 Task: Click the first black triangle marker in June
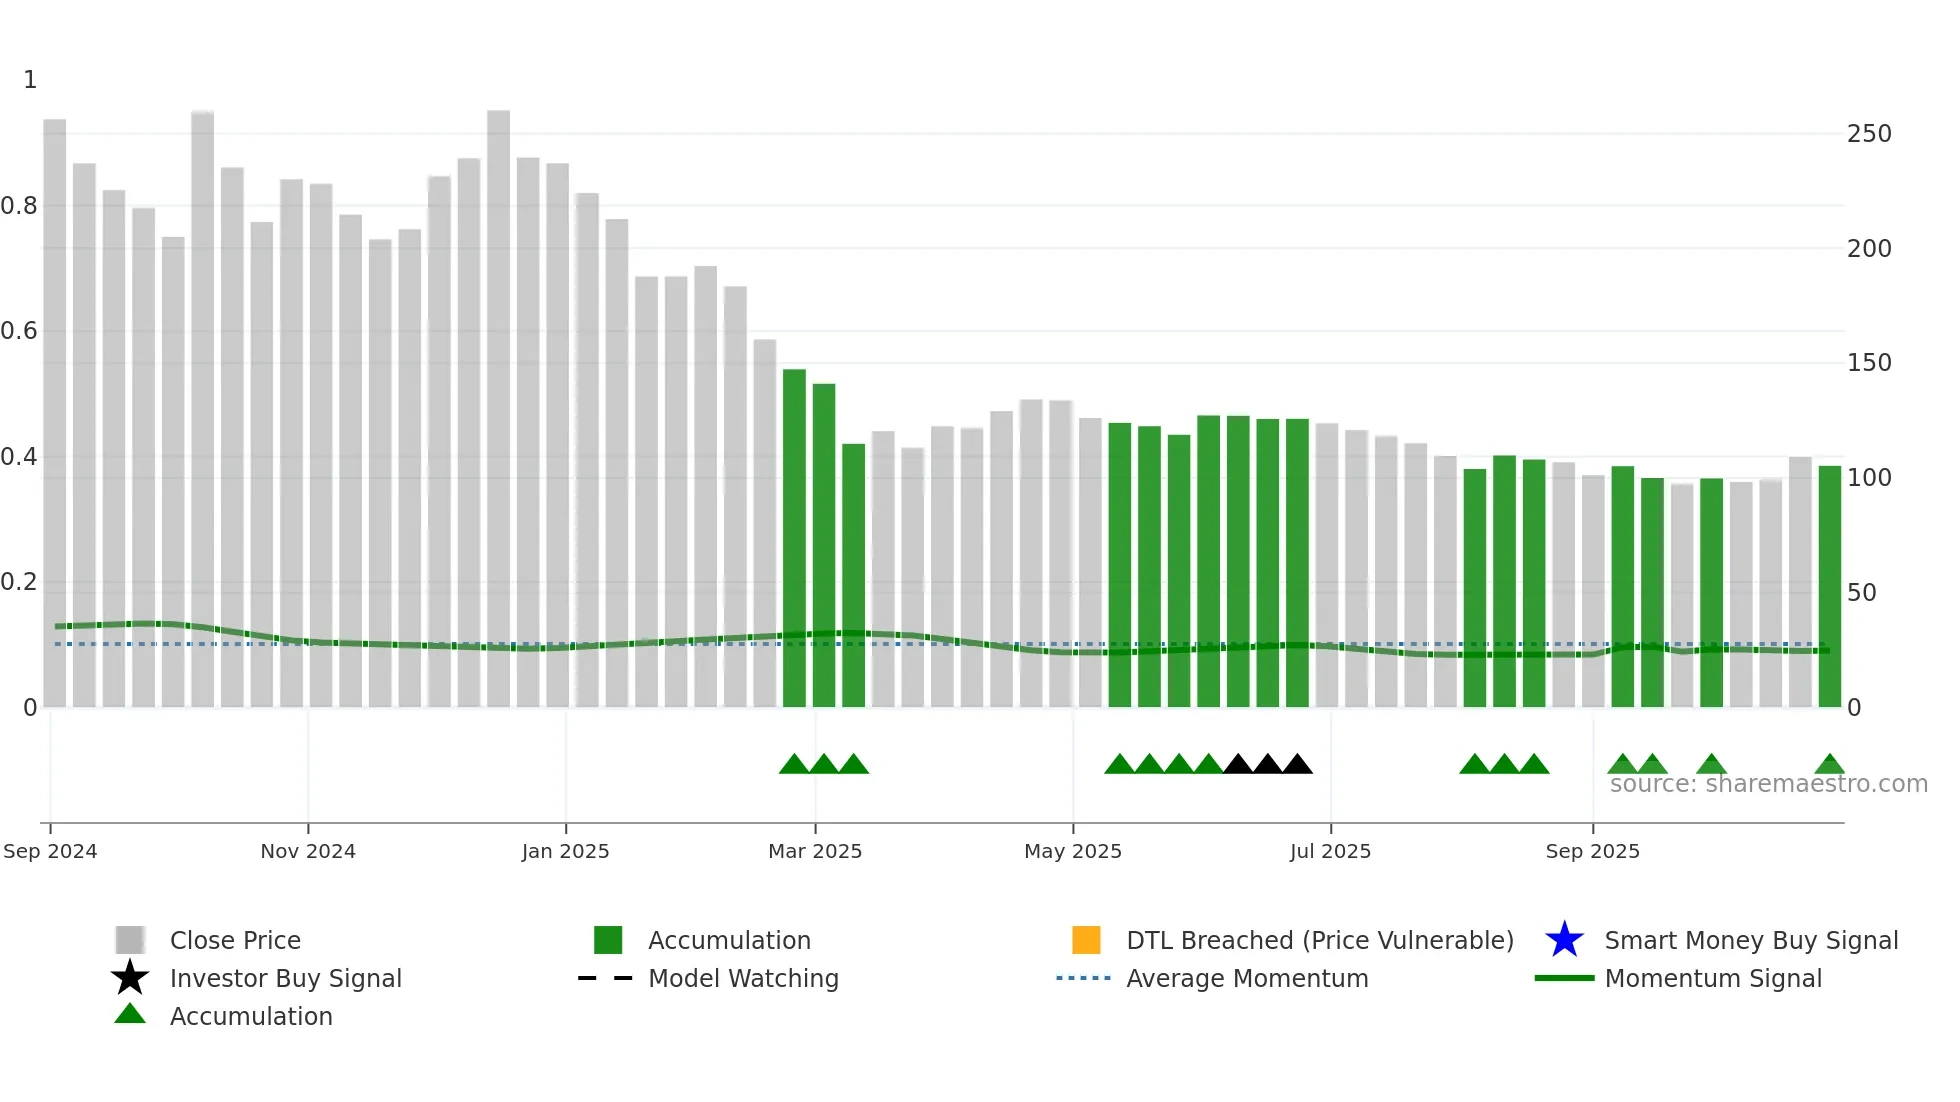coord(1238,765)
